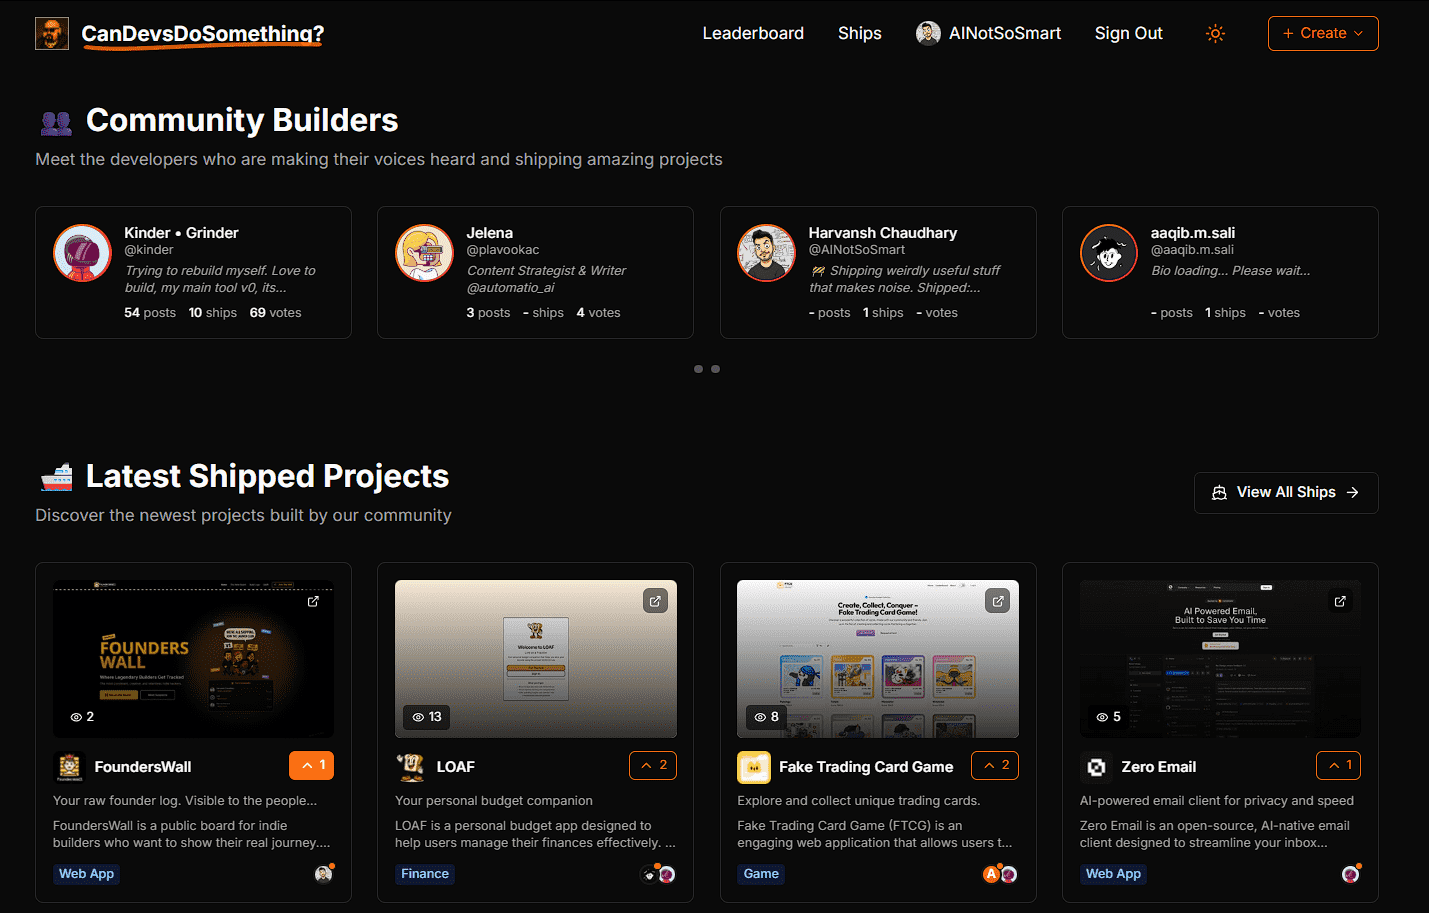Click Sign Out in the header
This screenshot has height=913, width=1429.
point(1128,34)
